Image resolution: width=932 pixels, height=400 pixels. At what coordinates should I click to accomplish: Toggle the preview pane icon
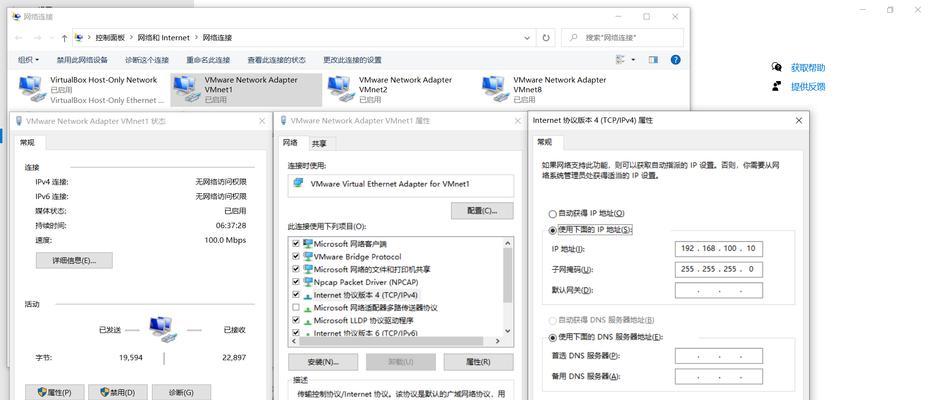click(653, 59)
